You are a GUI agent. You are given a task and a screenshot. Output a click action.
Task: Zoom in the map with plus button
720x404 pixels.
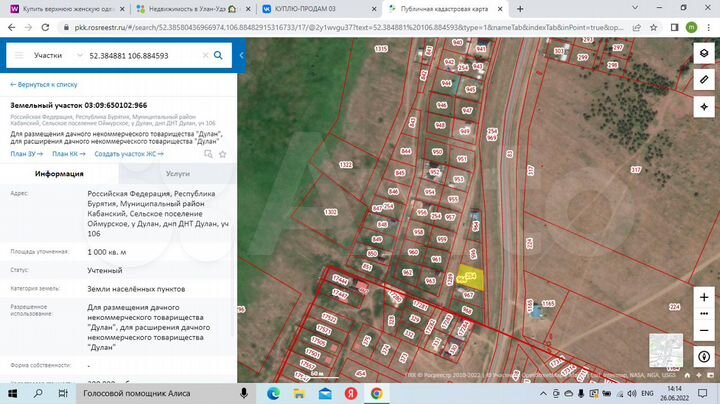click(x=702, y=297)
